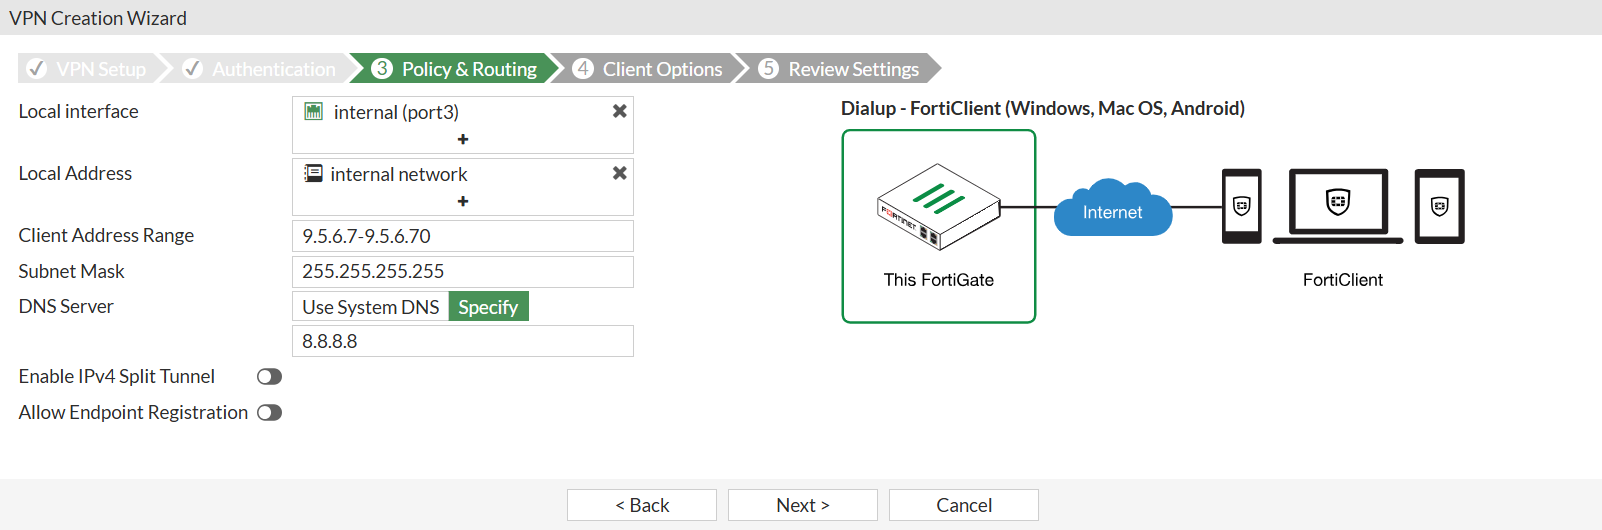Click the Internet cloud icon
1602x530 pixels.
1112,208
